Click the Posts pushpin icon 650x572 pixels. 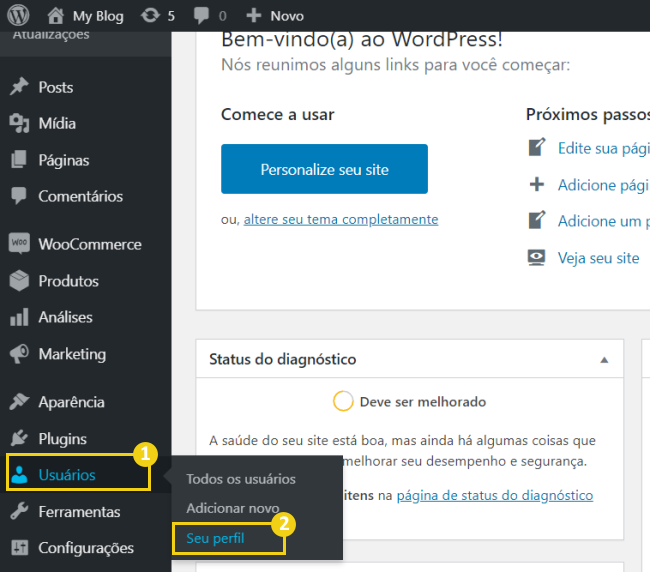(19, 87)
